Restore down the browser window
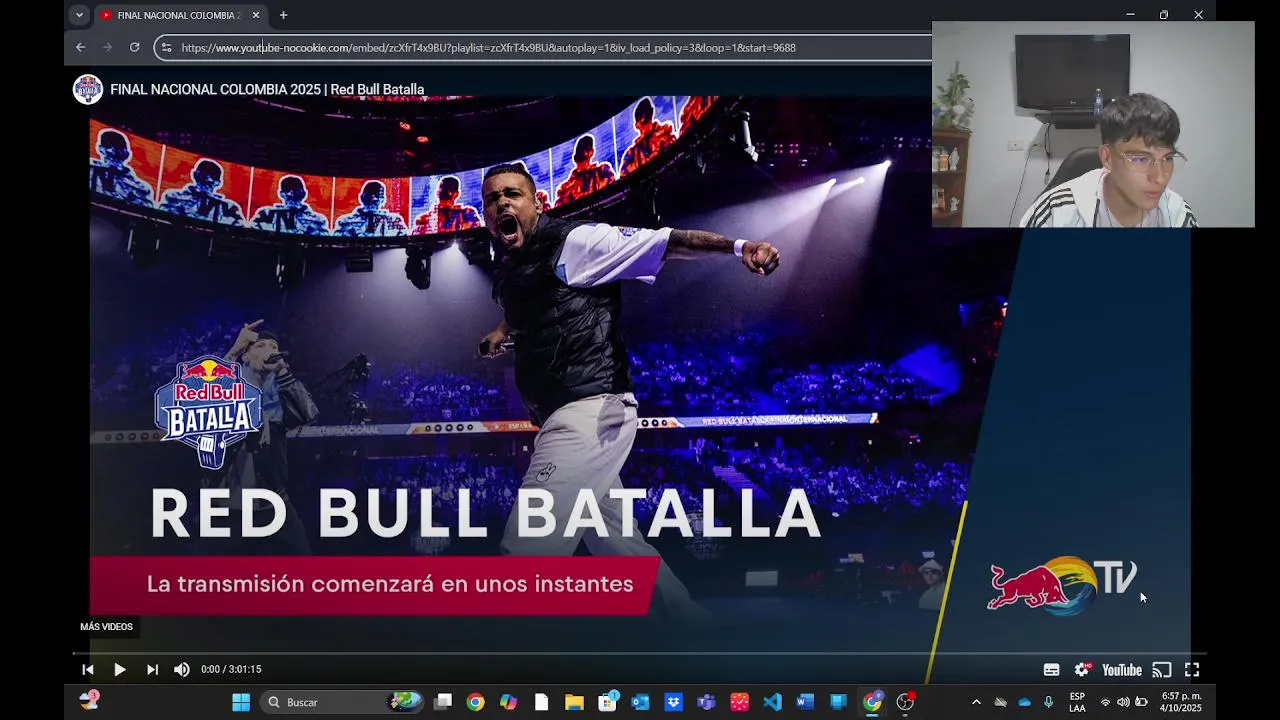This screenshot has width=1280, height=720. 1164,15
